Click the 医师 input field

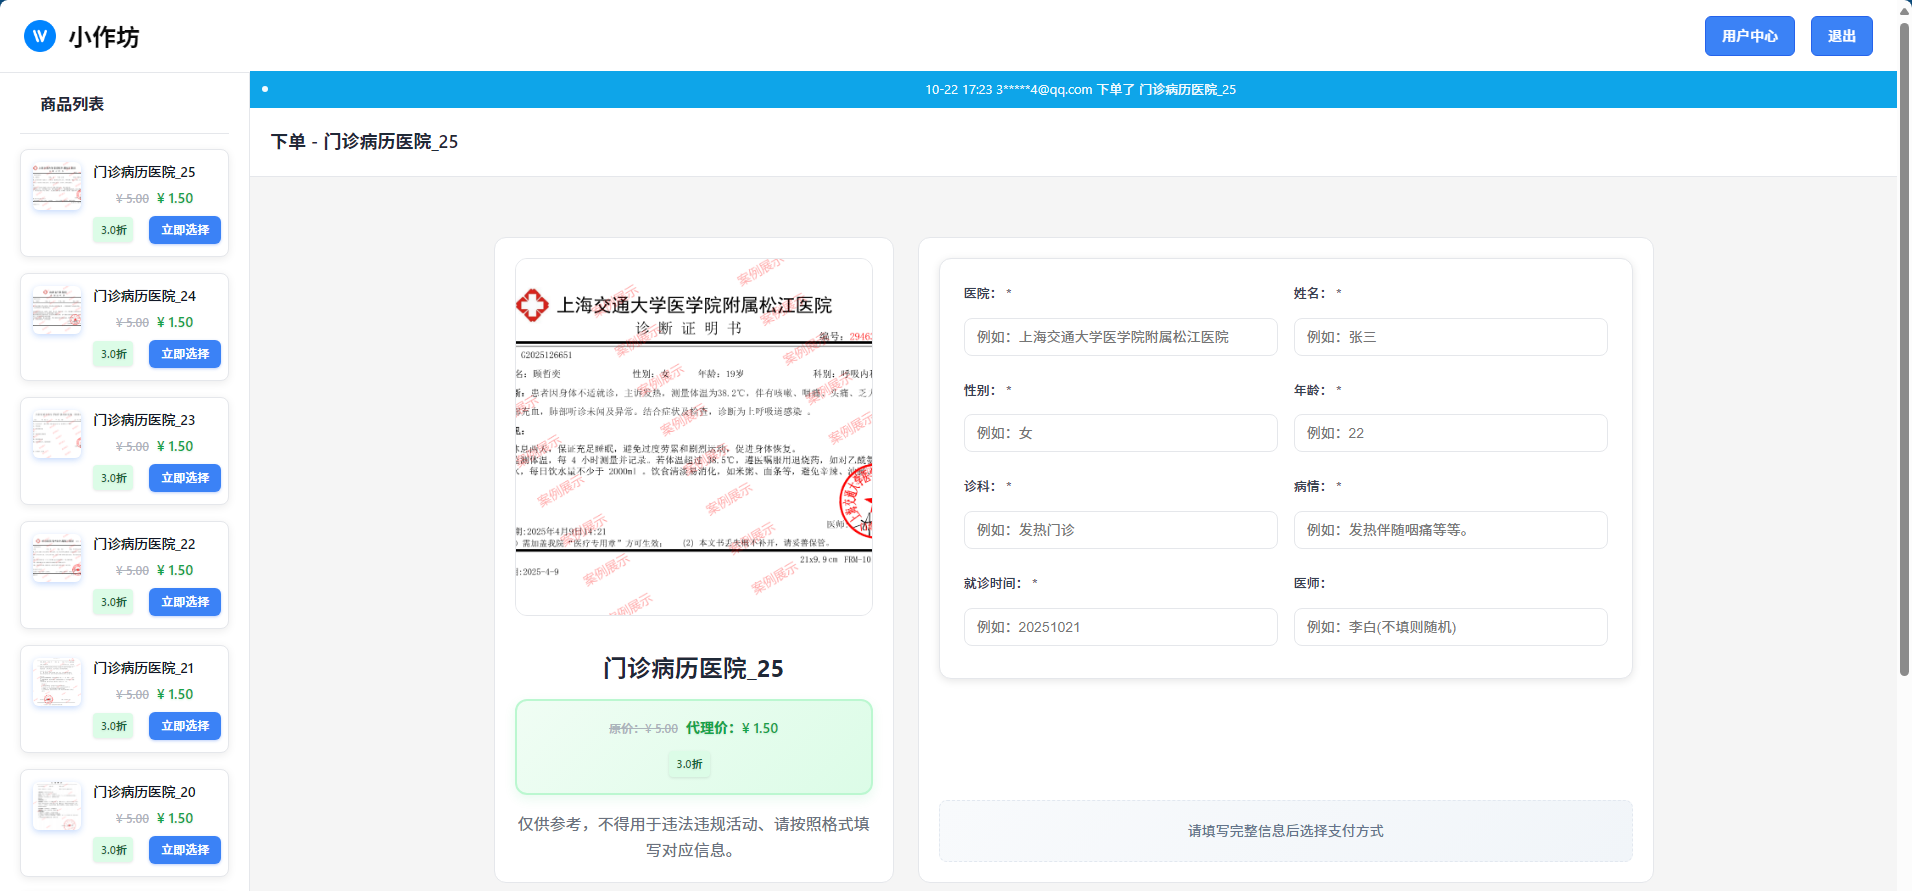pos(1450,627)
